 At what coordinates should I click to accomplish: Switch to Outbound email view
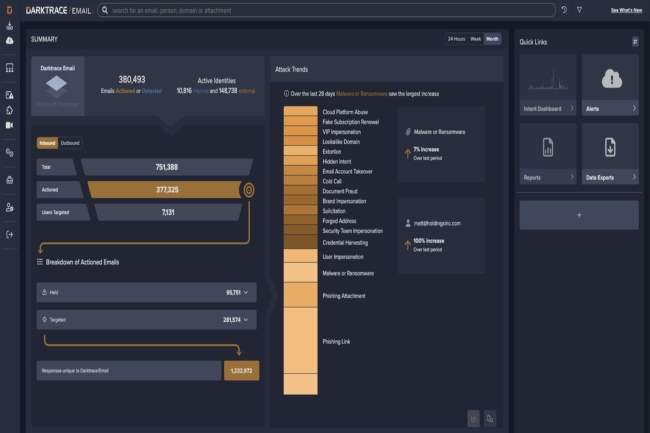pyautogui.click(x=70, y=143)
